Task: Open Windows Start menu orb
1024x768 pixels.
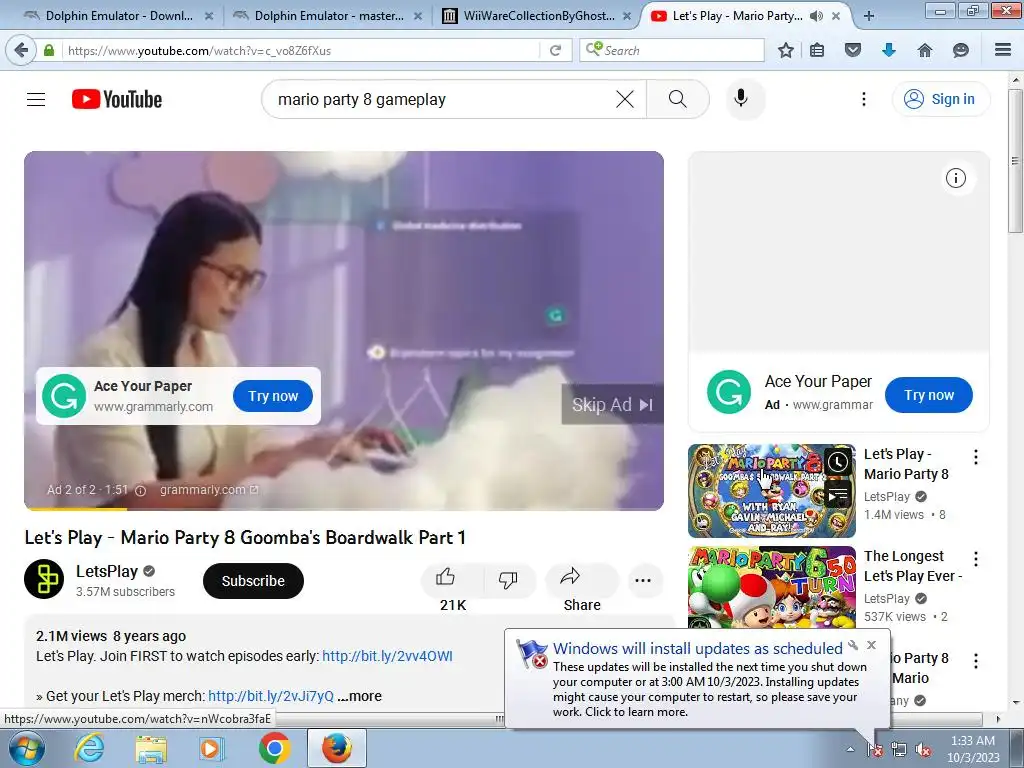Action: tap(27, 748)
